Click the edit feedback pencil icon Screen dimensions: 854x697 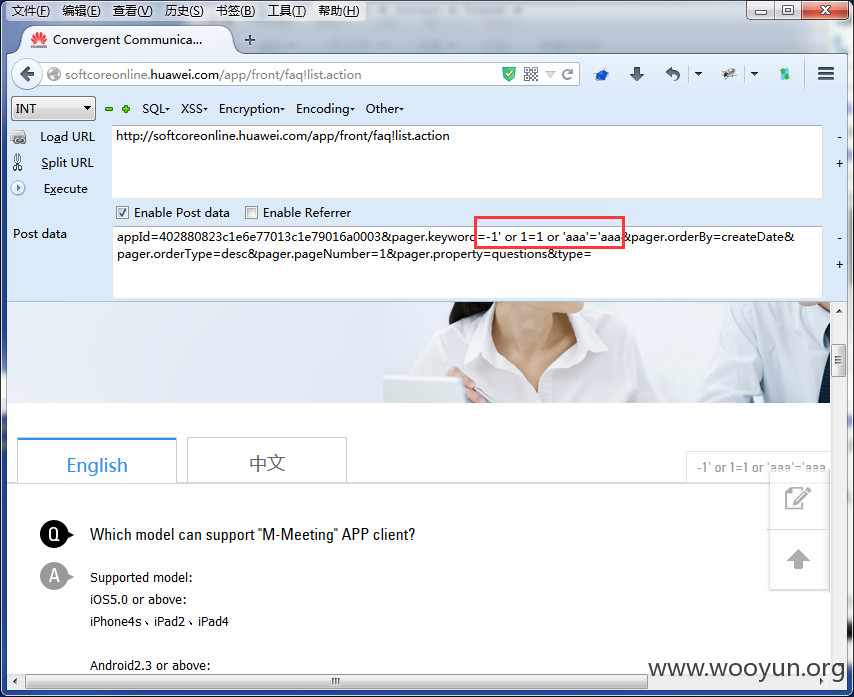(x=798, y=498)
